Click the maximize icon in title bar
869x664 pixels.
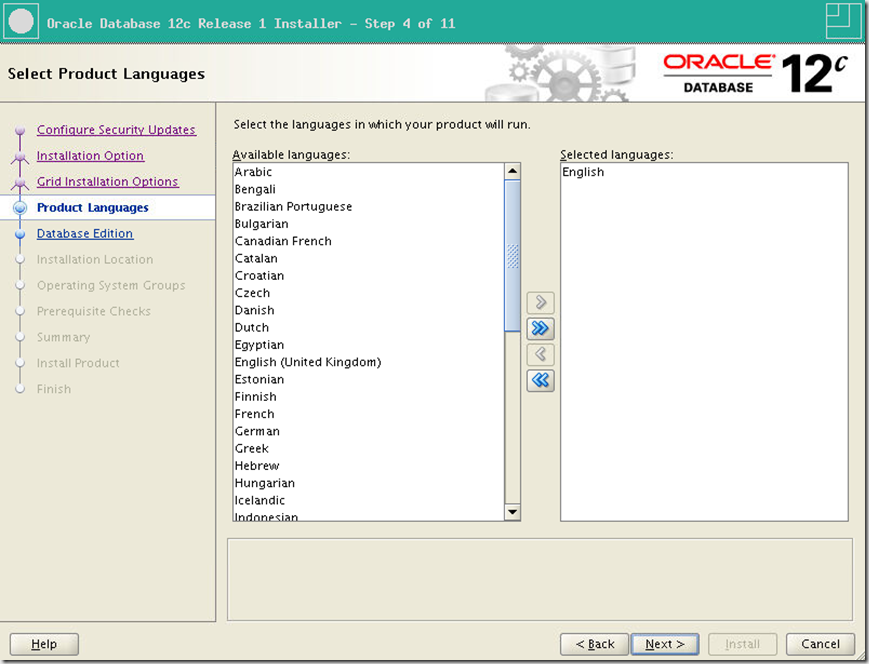click(844, 22)
